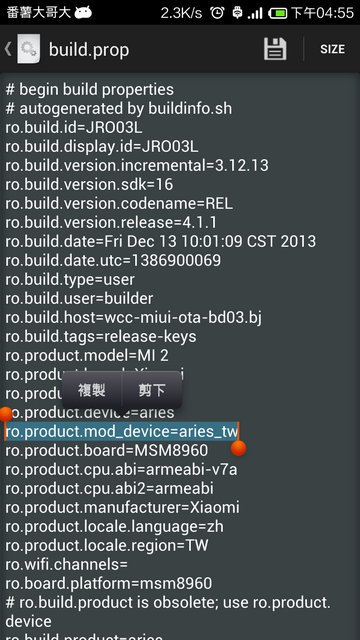This screenshot has width=360, height=640.
Task: Tap the build.prop title text
Action: click(x=89, y=49)
